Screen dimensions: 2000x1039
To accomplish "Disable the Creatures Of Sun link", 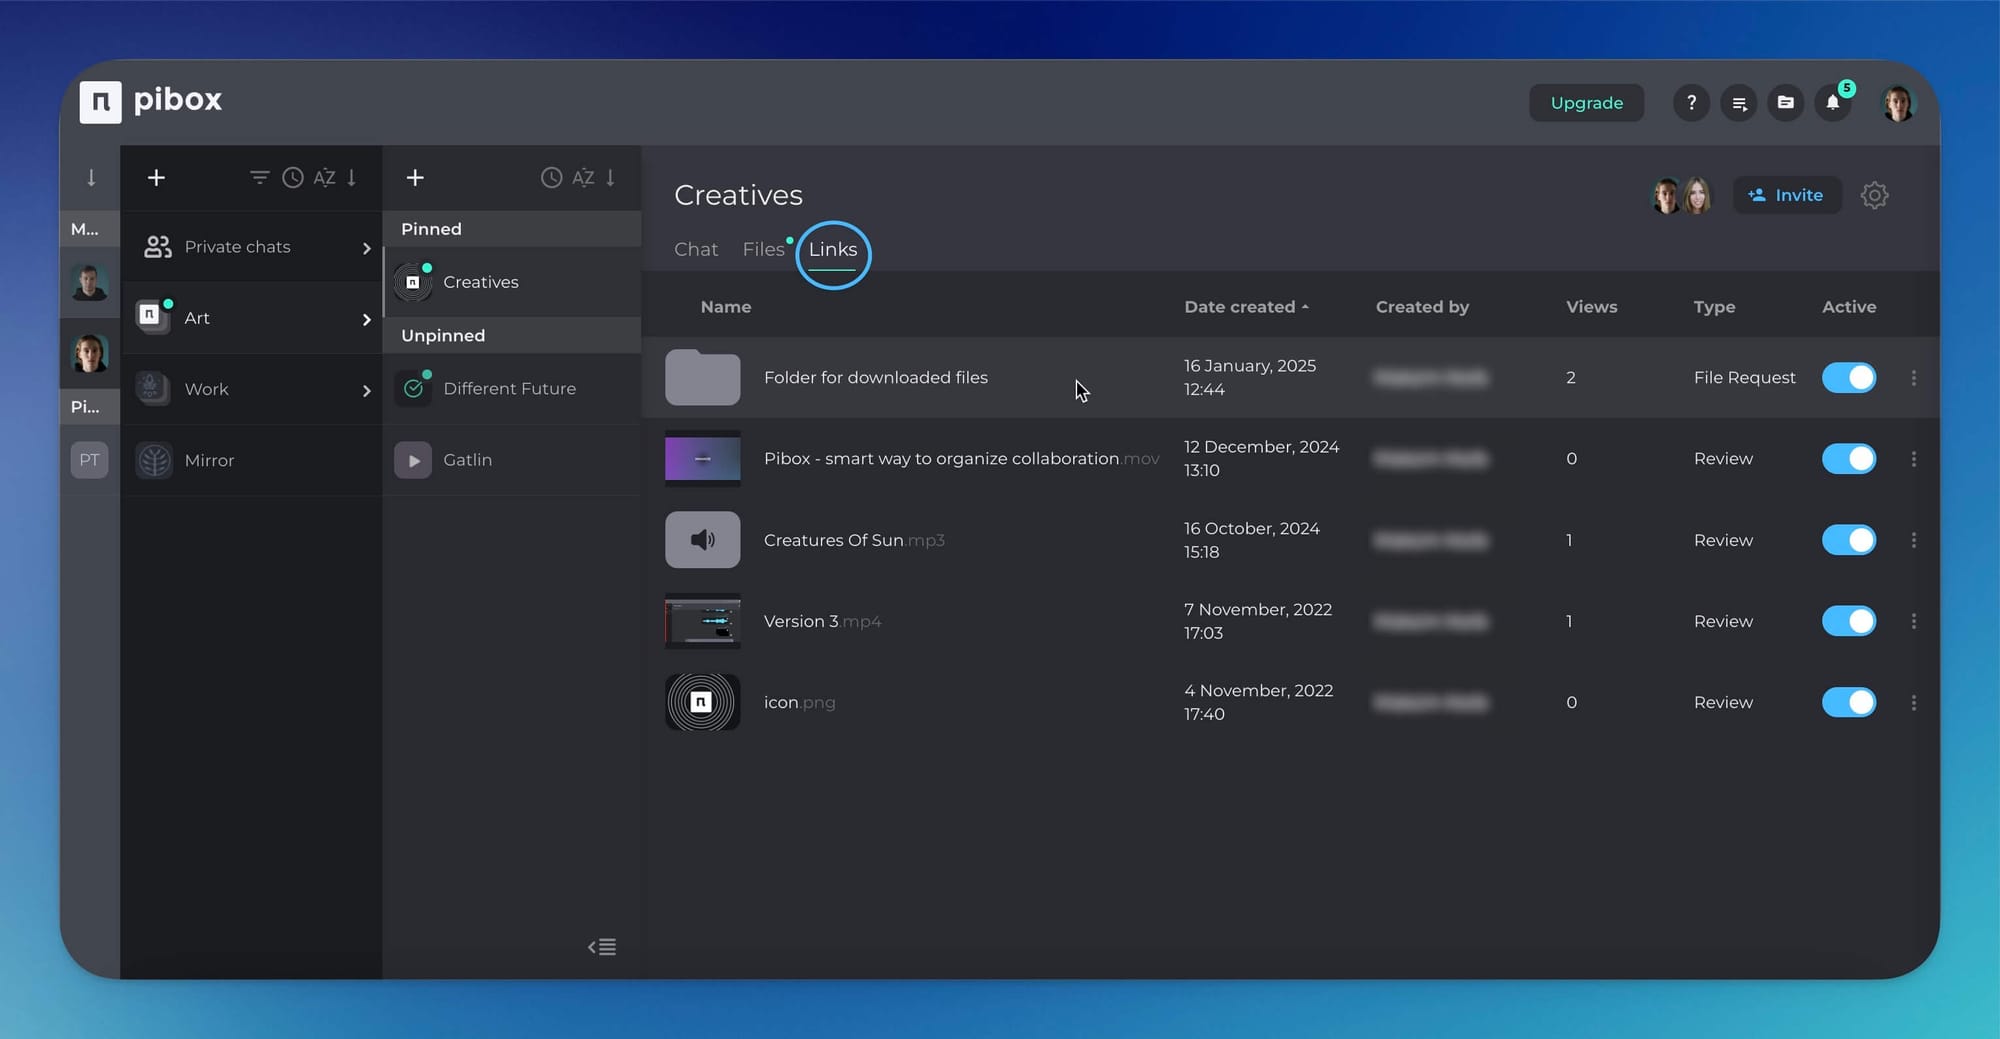I will [1848, 540].
